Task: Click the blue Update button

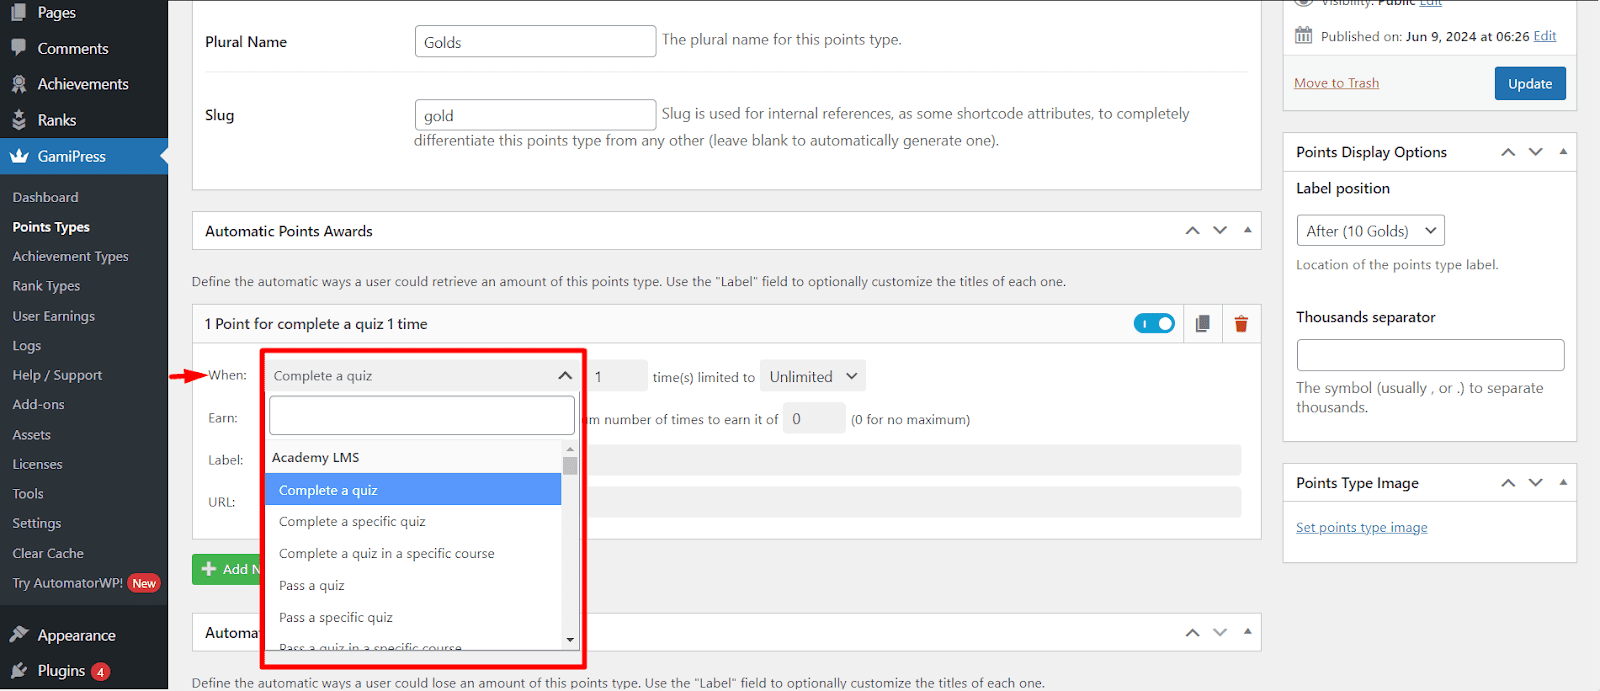Action: (x=1530, y=84)
